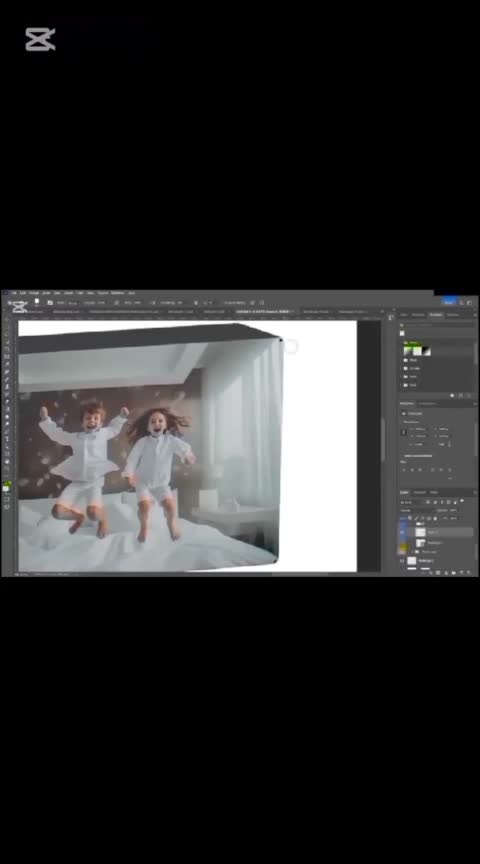The image size is (480, 864).
Task: Switch to the Channels tab
Action: pyautogui.click(x=419, y=493)
